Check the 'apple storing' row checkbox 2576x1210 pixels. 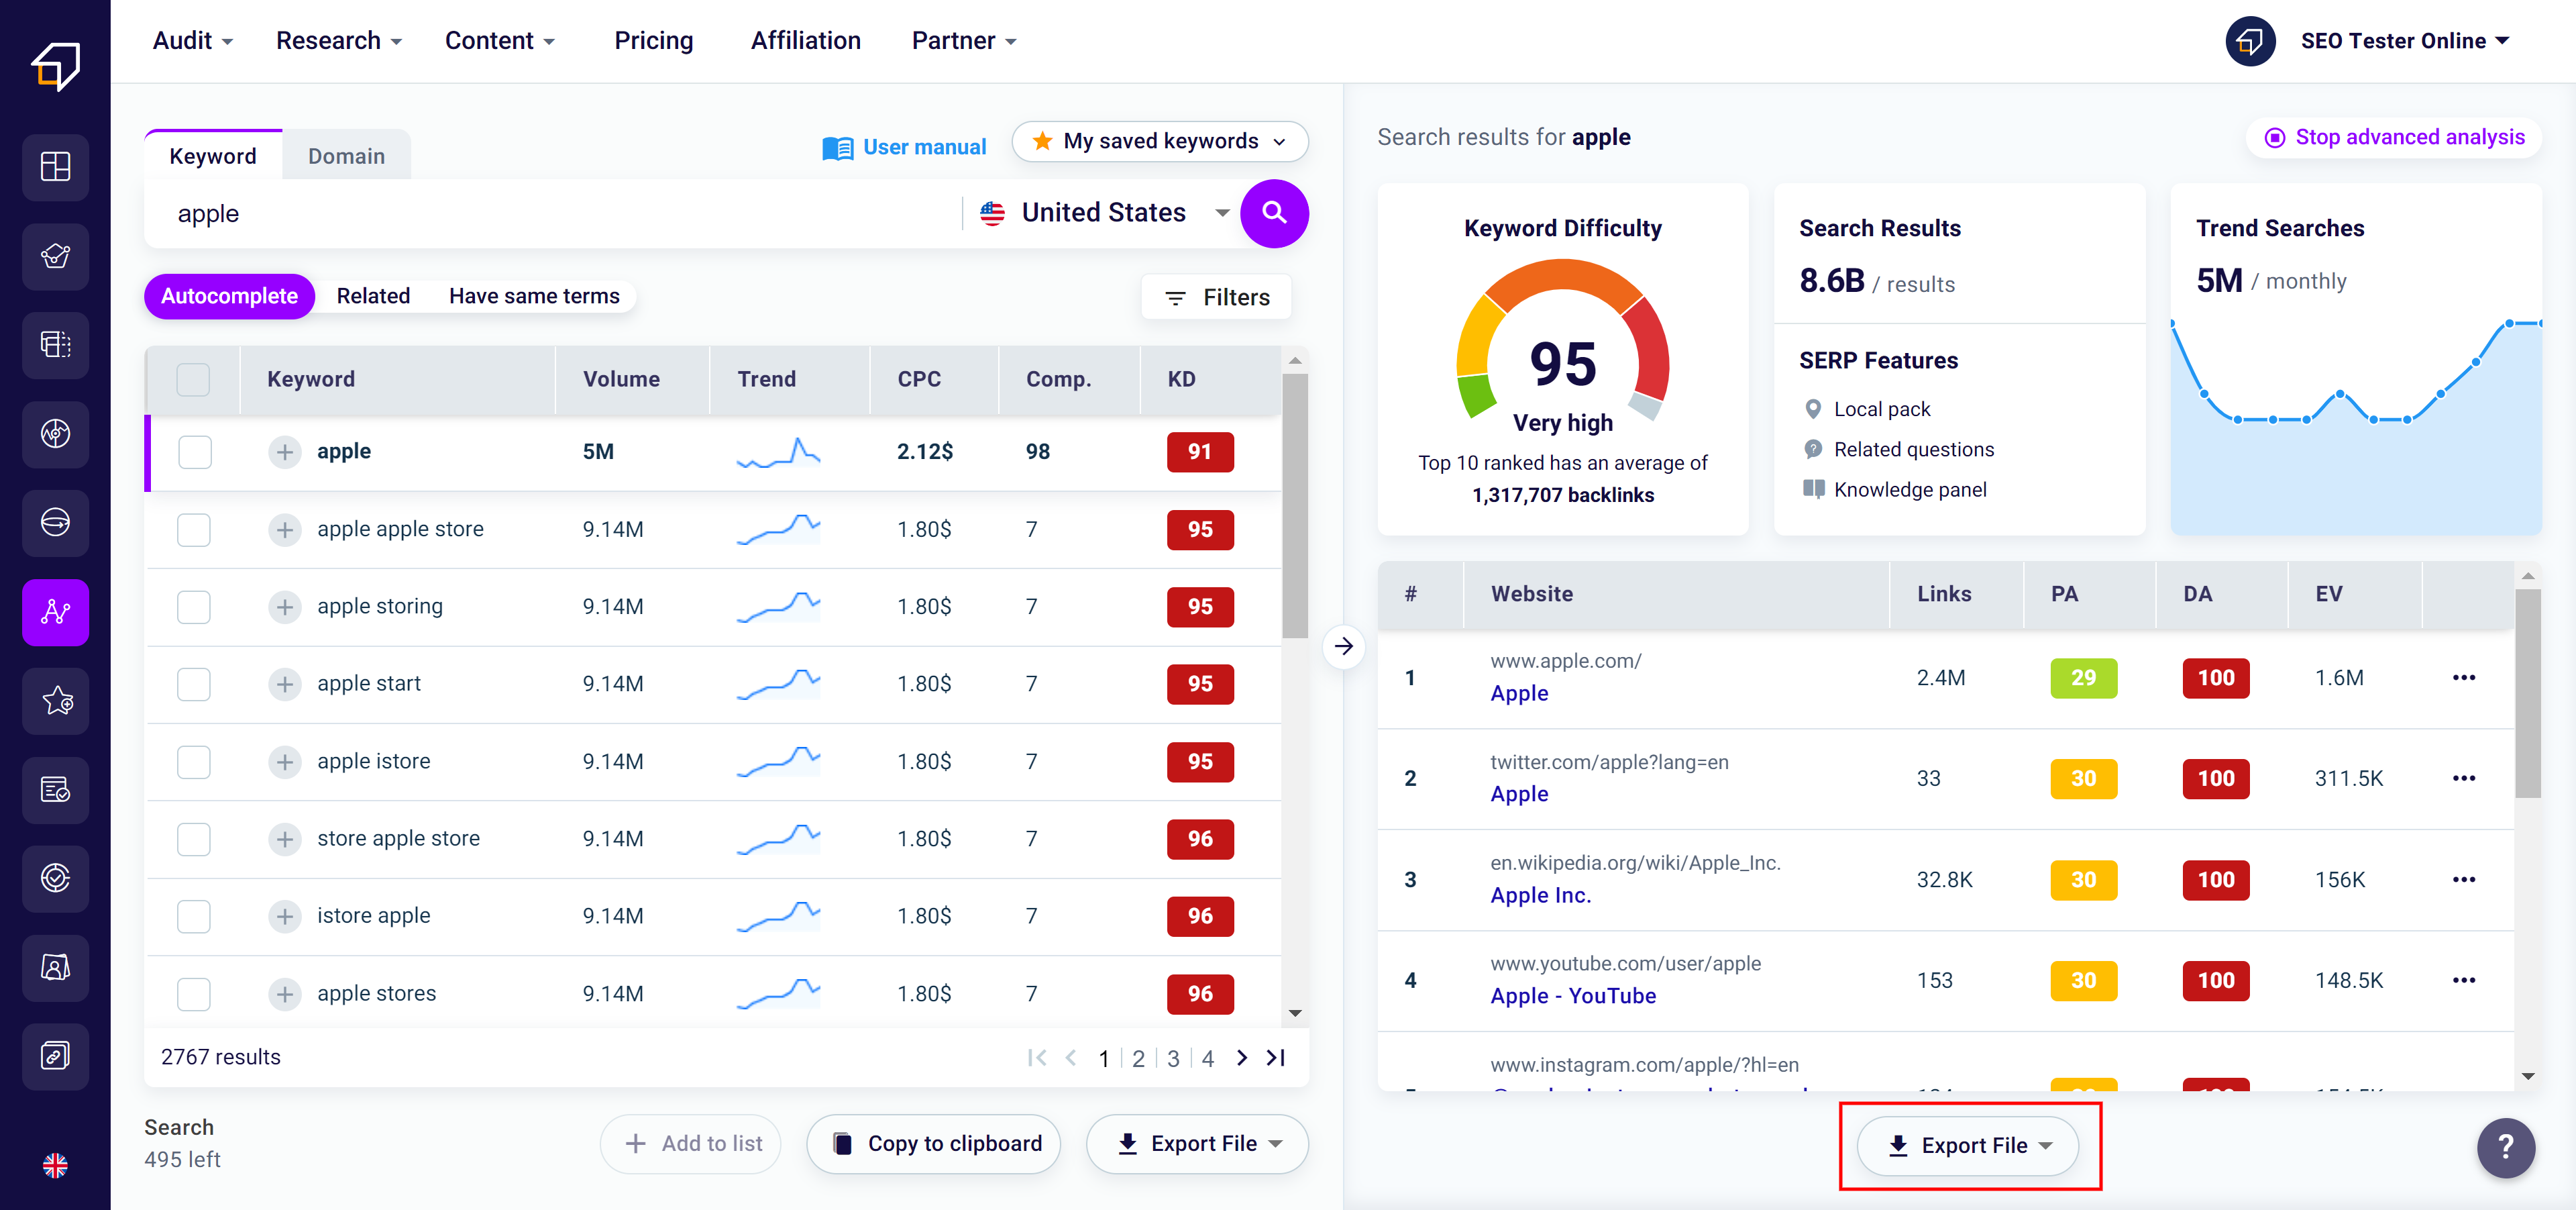pyautogui.click(x=194, y=607)
